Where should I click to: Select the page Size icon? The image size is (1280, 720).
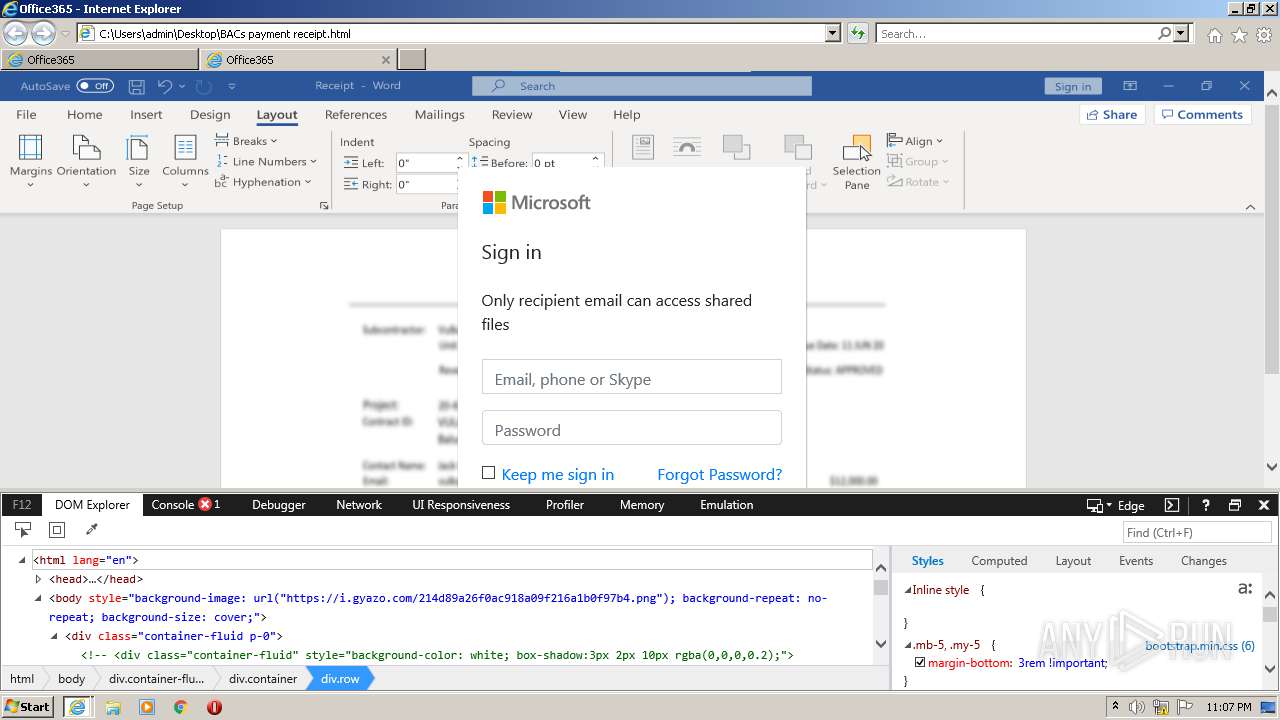click(x=138, y=148)
